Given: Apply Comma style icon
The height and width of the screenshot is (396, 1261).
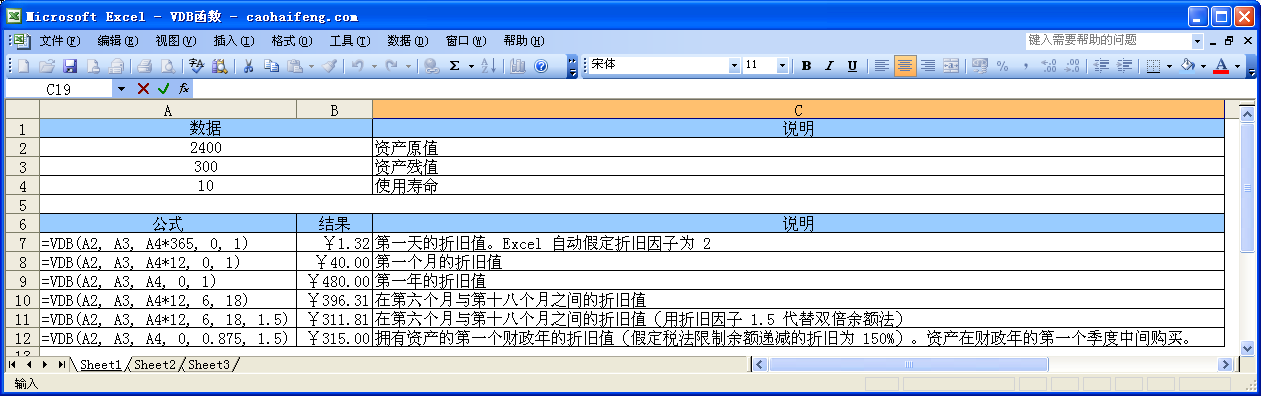Looking at the screenshot, I should (1025, 66).
